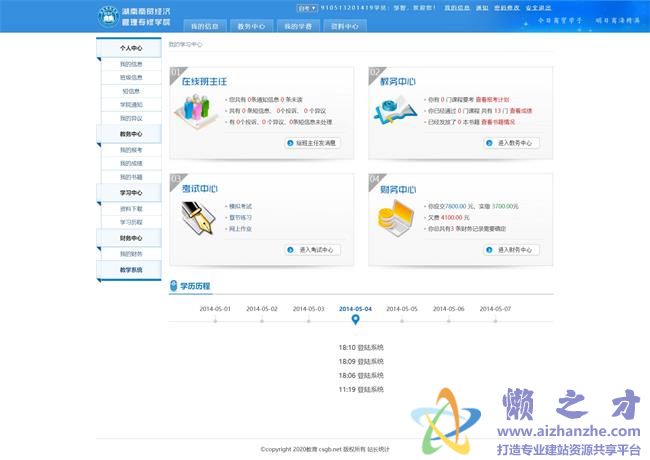Click the college logo emblem in header
The width and height of the screenshot is (650, 460).
pos(108,17)
